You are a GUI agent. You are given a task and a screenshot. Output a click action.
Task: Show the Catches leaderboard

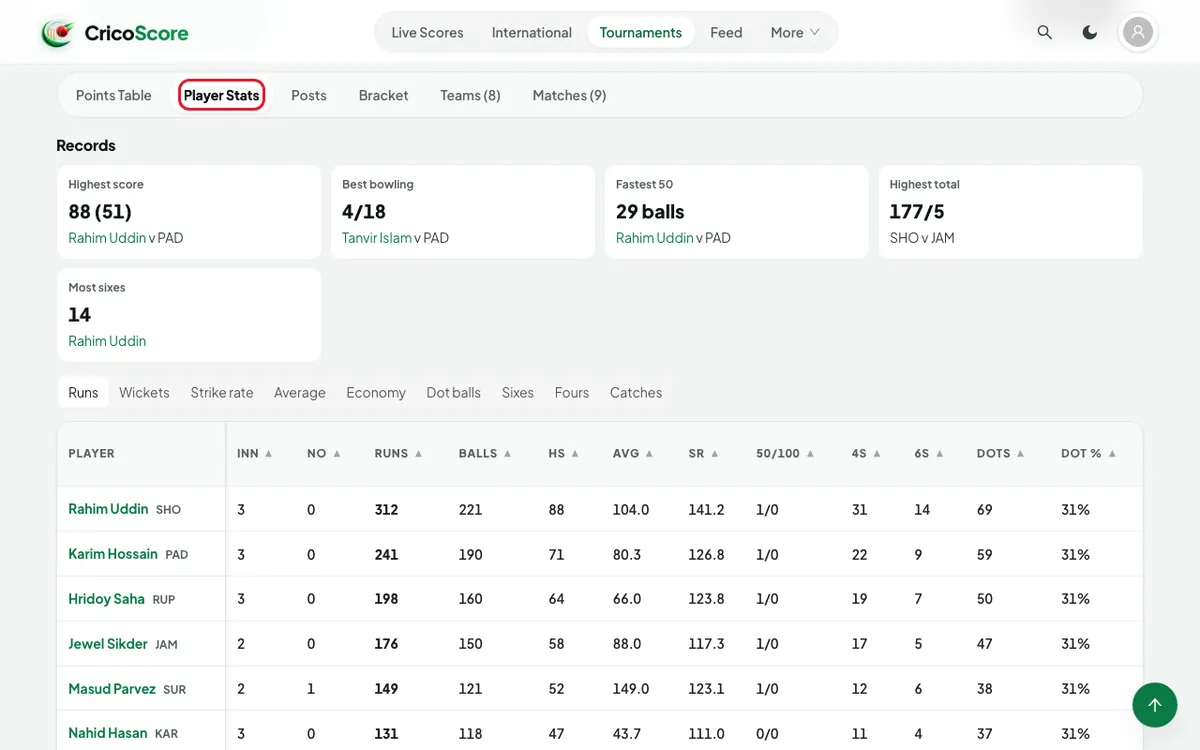(x=636, y=392)
